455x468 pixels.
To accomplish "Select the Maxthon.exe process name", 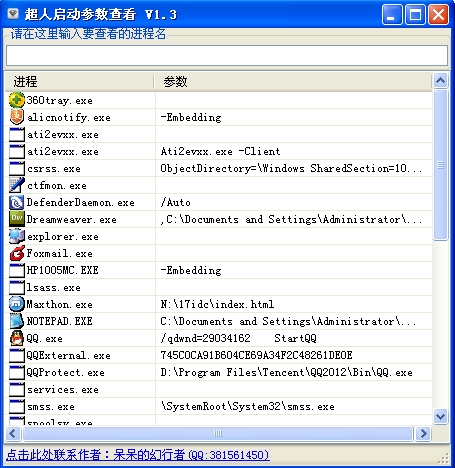I will (60, 304).
